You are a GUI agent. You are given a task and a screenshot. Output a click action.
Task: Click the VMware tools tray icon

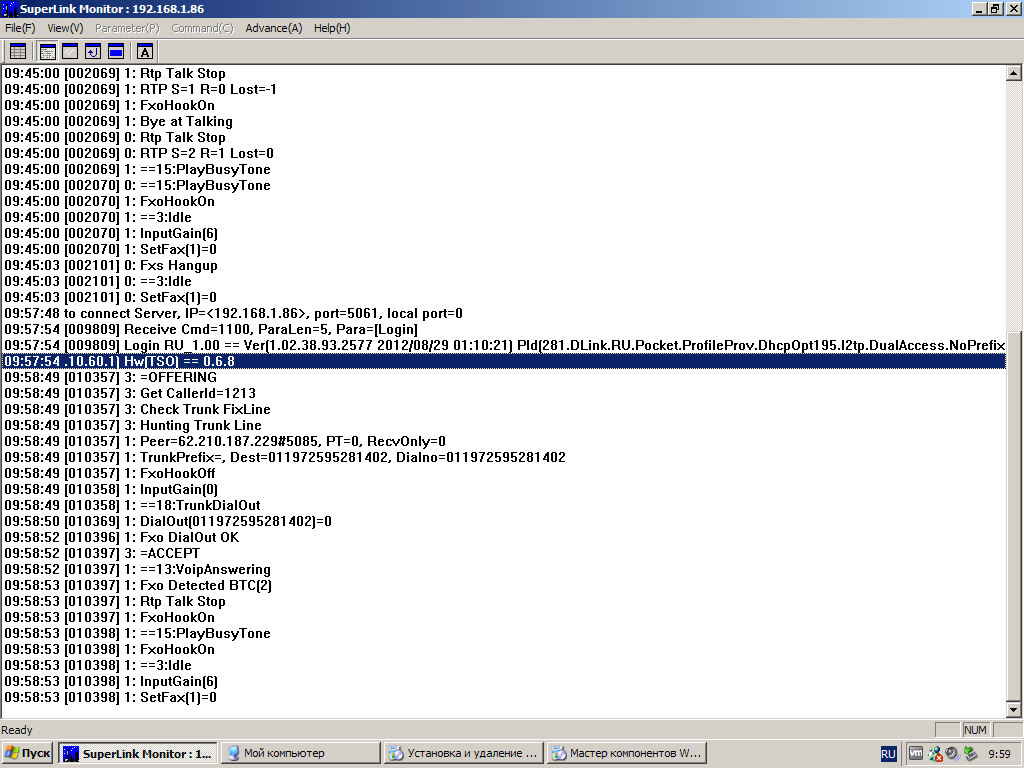coord(916,753)
